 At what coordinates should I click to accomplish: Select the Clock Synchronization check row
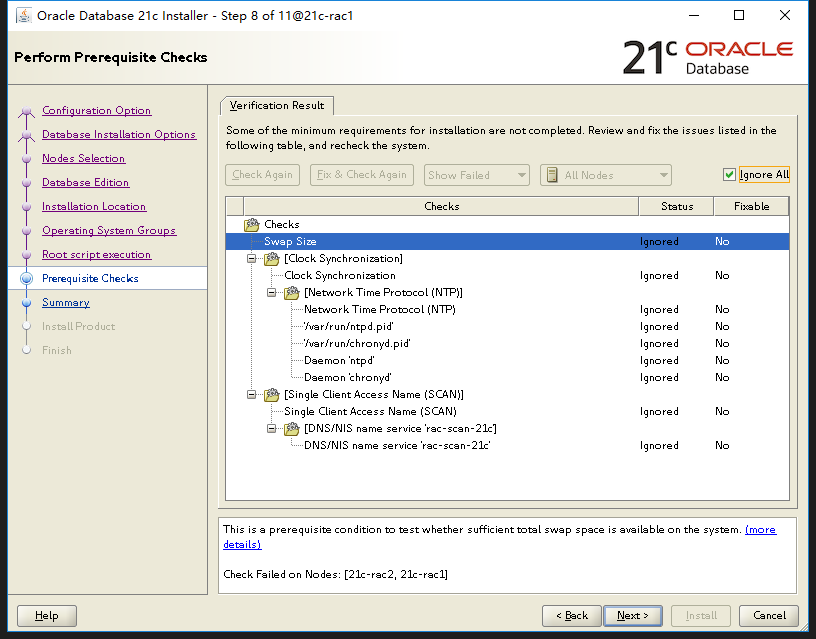click(x=507, y=275)
